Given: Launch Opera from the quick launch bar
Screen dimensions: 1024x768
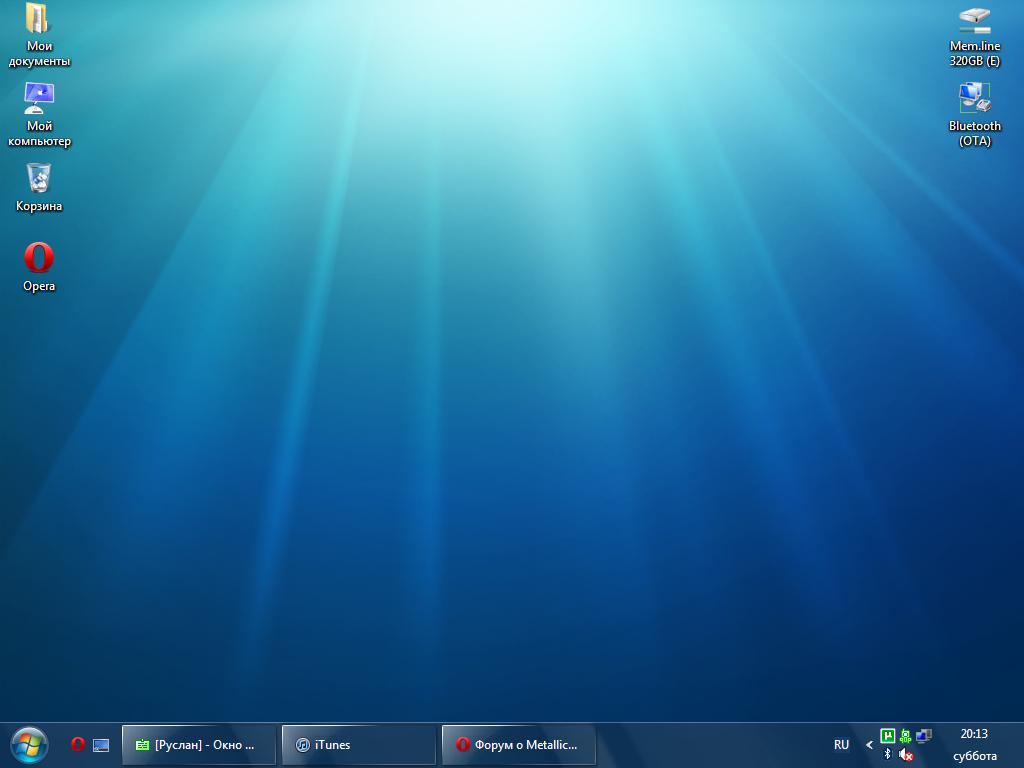Looking at the screenshot, I should pos(78,745).
